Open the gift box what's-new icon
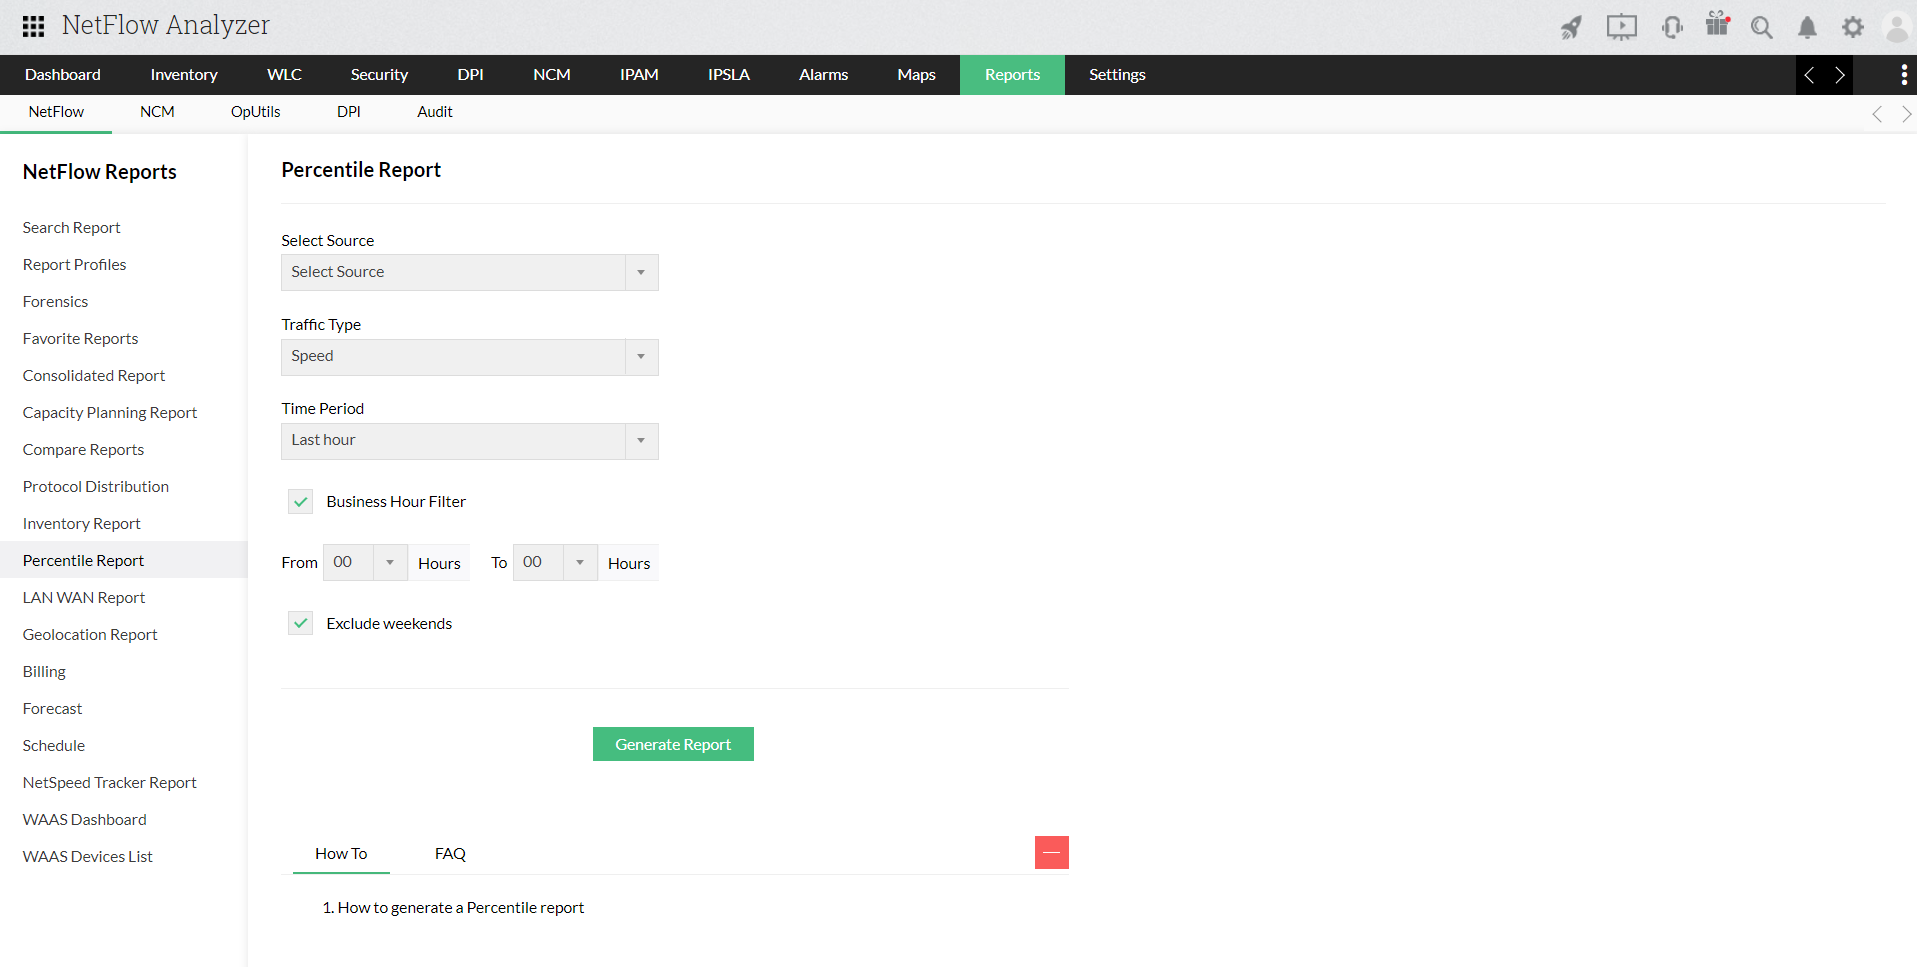Screen dimensions: 1917x967 (1717, 25)
